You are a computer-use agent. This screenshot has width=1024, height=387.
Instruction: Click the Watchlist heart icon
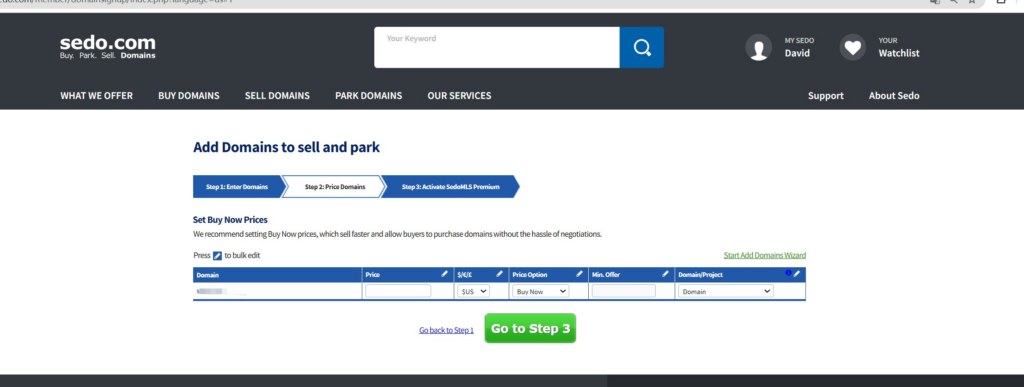[x=852, y=48]
